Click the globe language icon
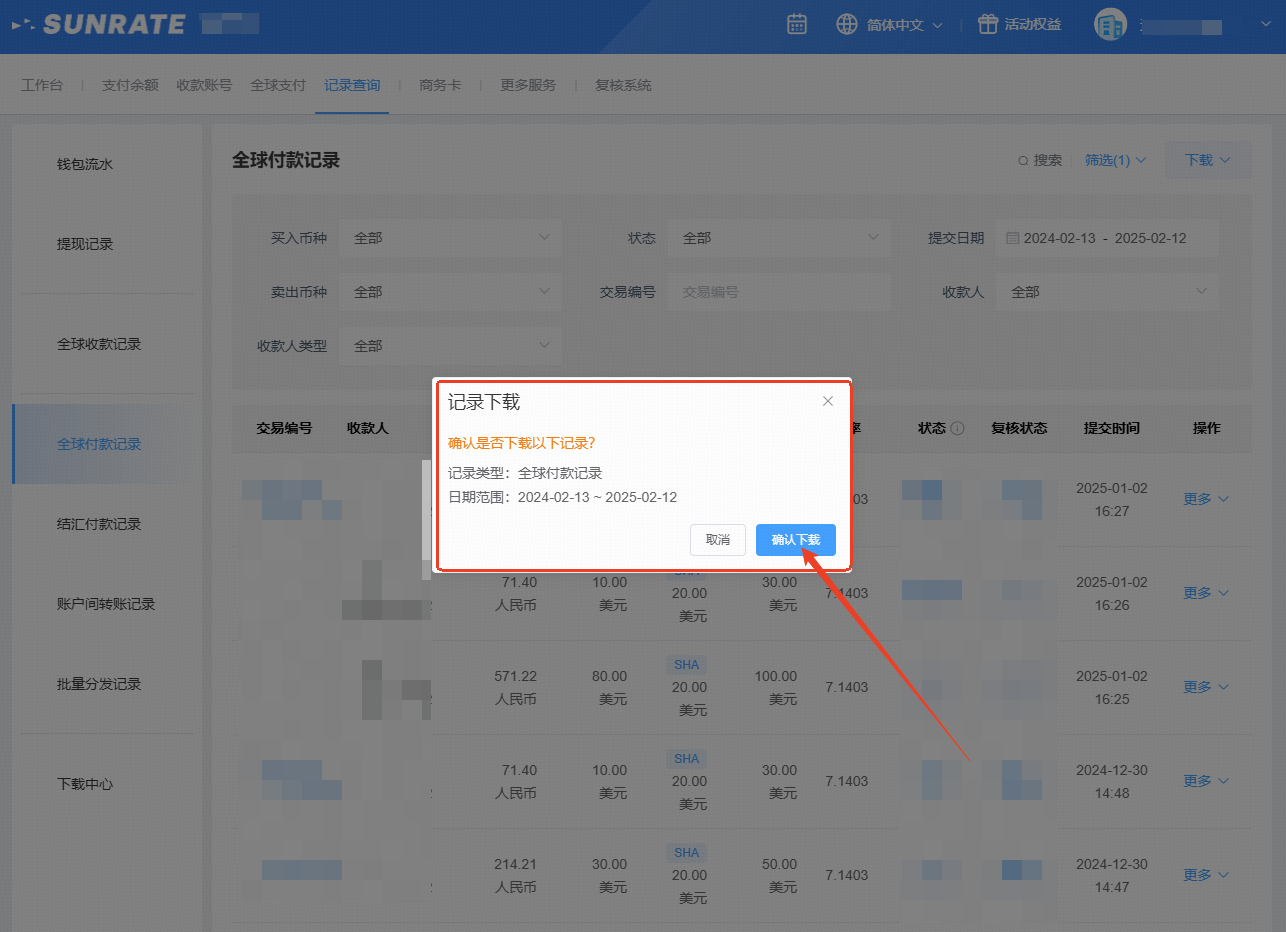This screenshot has height=932, width=1286. tap(847, 25)
